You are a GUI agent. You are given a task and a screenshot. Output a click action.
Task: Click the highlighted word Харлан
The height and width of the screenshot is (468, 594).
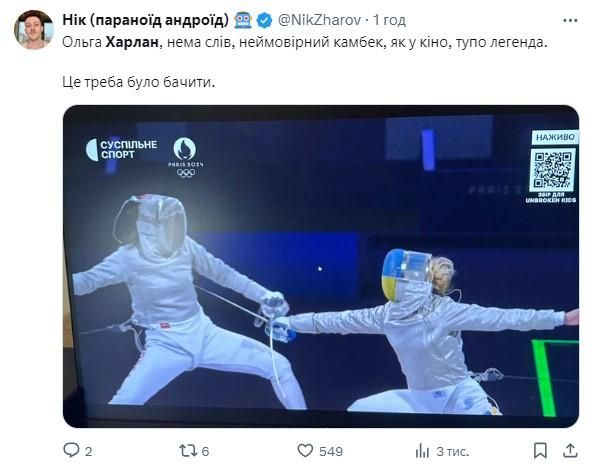click(132, 42)
